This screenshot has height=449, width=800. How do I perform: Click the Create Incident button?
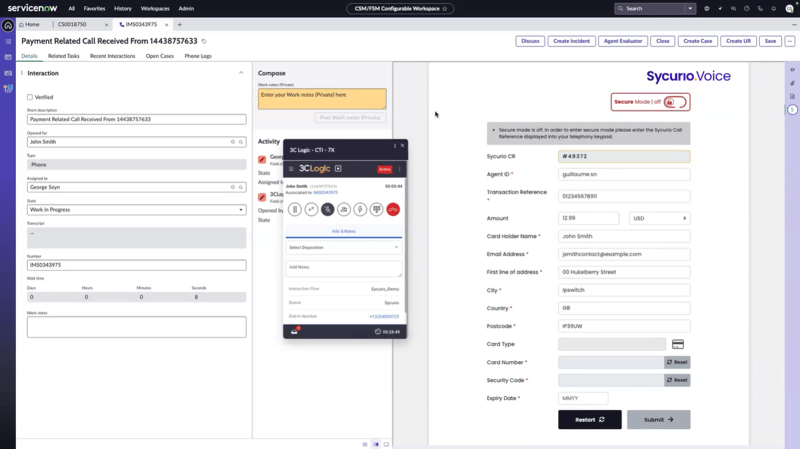tap(571, 41)
